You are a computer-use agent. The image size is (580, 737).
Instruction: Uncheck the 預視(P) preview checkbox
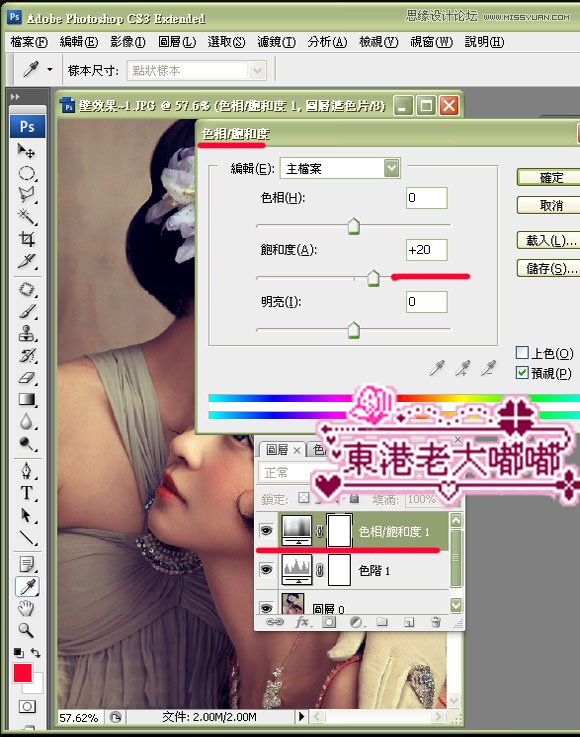[522, 373]
